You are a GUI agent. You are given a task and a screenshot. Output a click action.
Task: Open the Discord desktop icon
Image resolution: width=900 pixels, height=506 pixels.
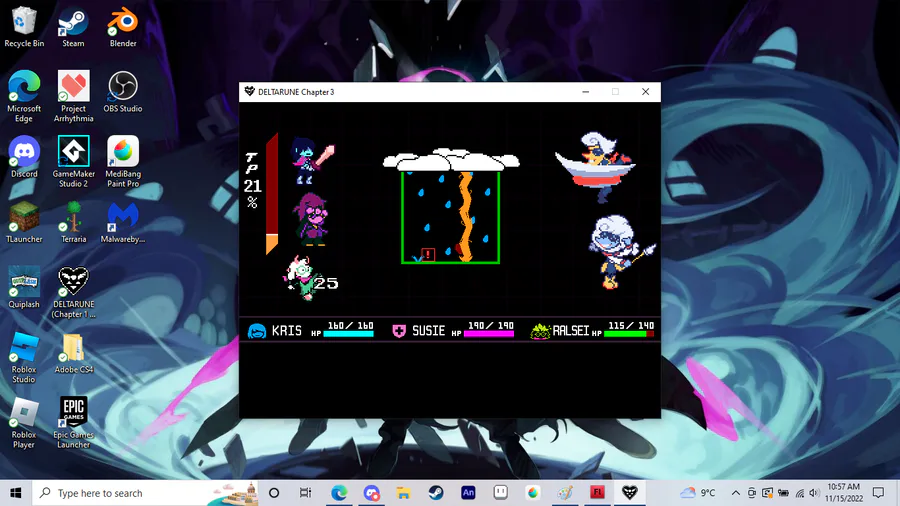[24, 157]
